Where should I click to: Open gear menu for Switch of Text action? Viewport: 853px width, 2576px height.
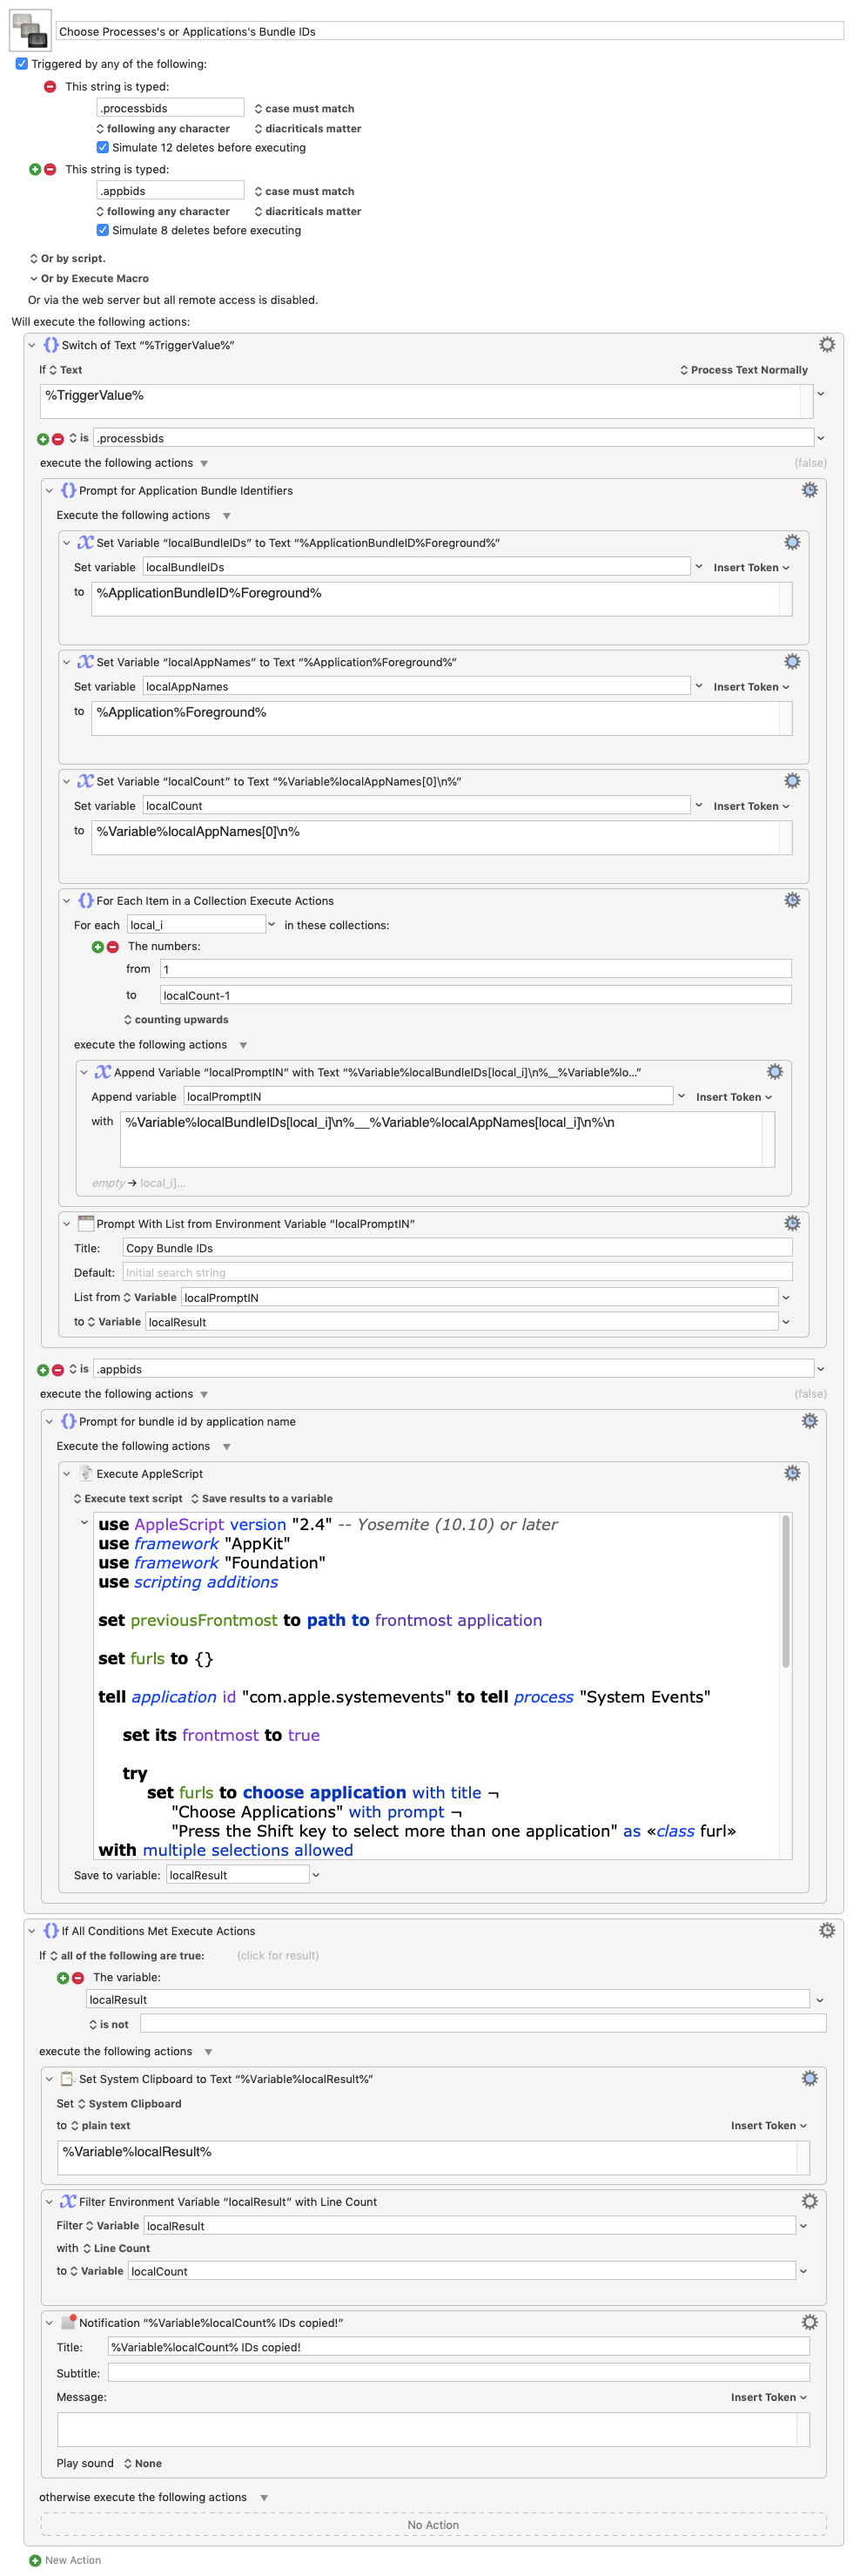(x=826, y=345)
